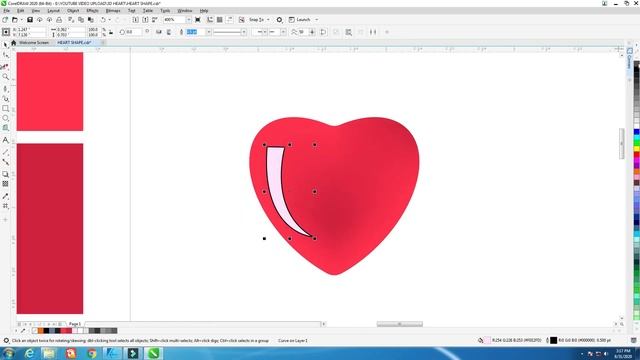Viewport: 640px width, 360px height.
Task: Click the Open folder icon
Action: click(x=15, y=20)
